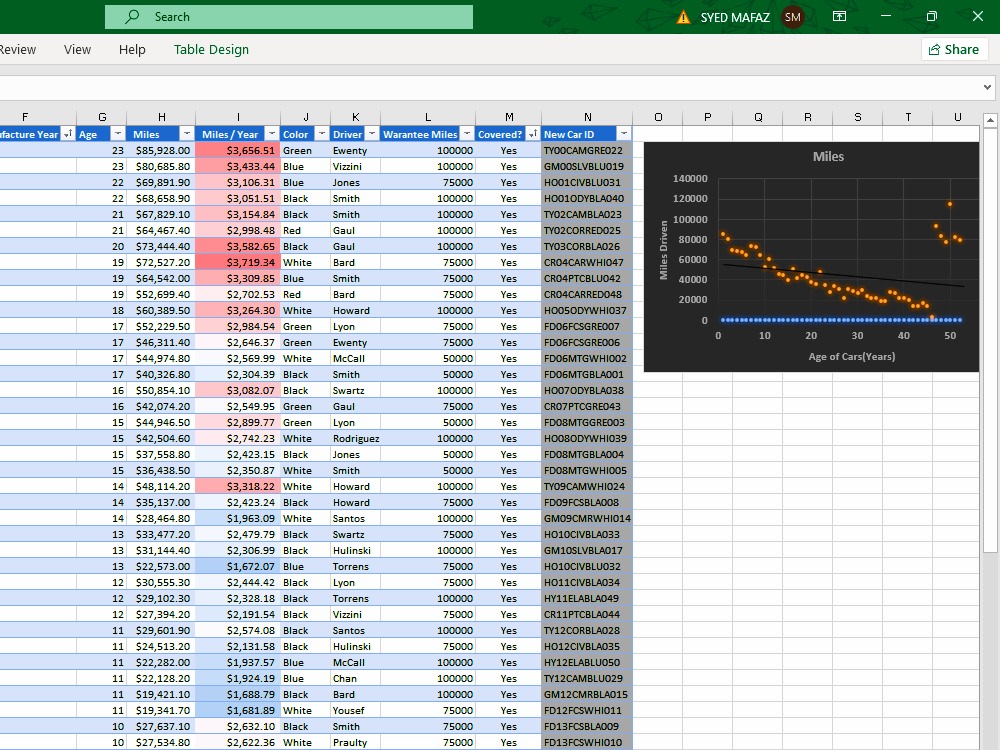Select cell with $2,742.23
The width and height of the screenshot is (1000, 750).
click(238, 438)
